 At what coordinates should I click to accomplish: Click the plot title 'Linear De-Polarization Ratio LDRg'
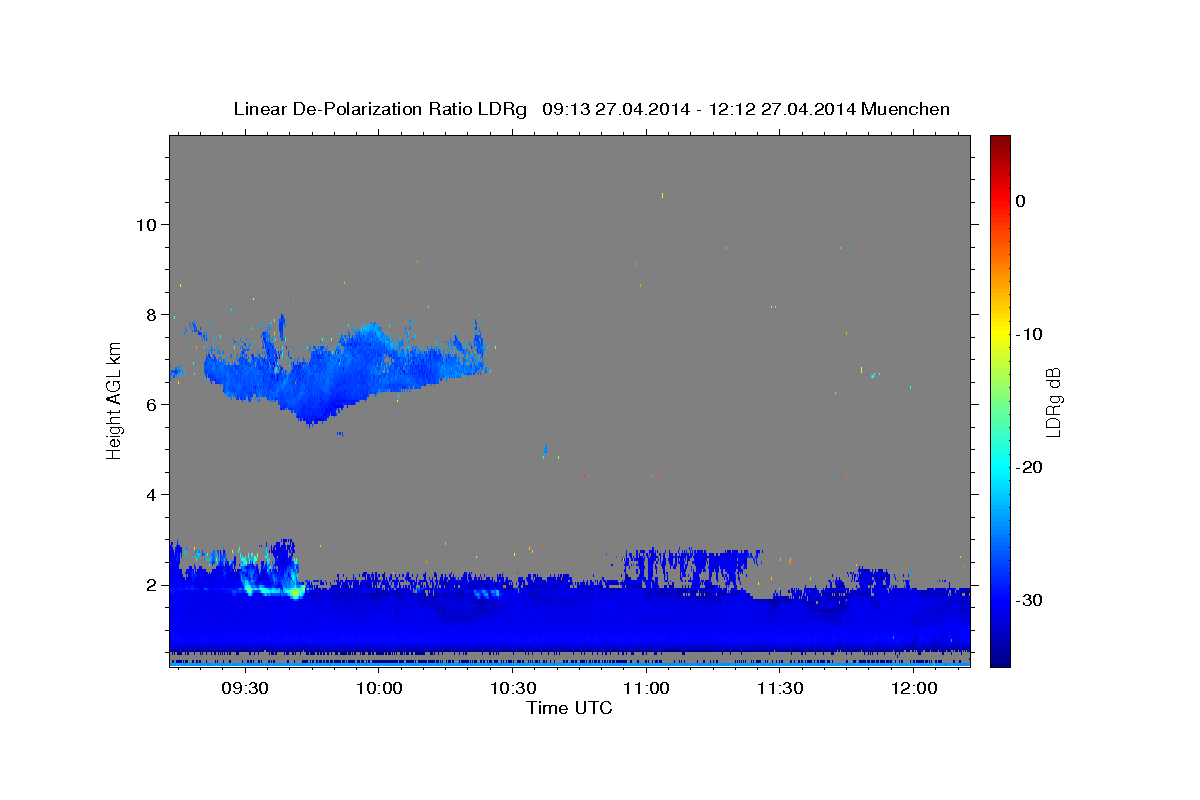click(x=379, y=109)
